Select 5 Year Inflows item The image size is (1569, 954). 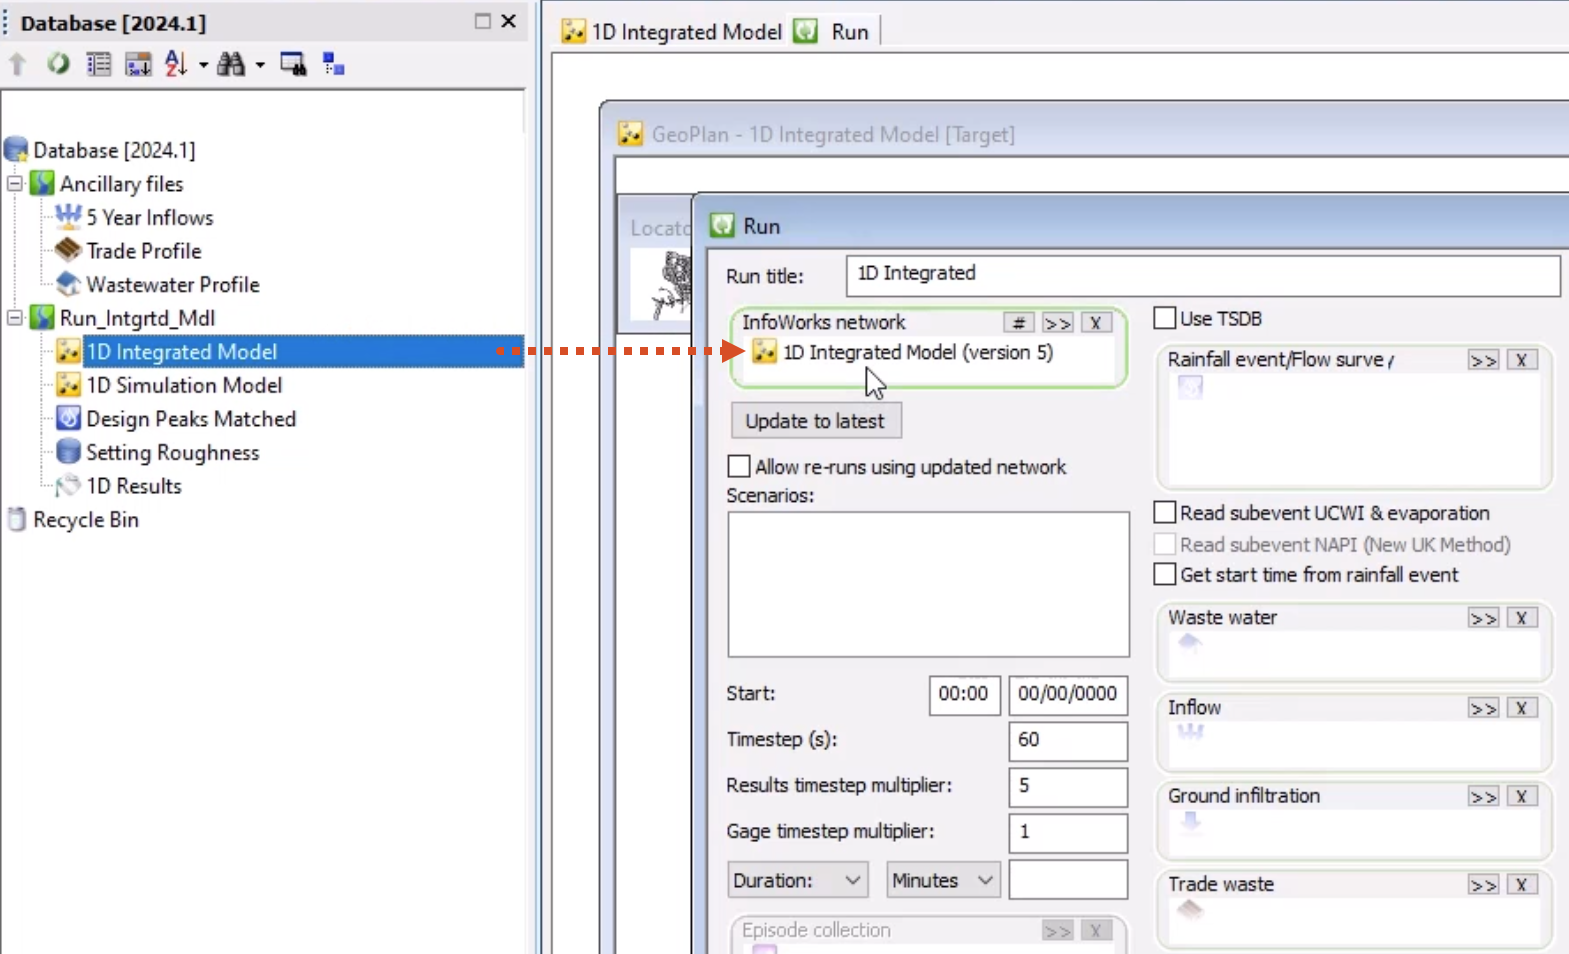point(150,217)
